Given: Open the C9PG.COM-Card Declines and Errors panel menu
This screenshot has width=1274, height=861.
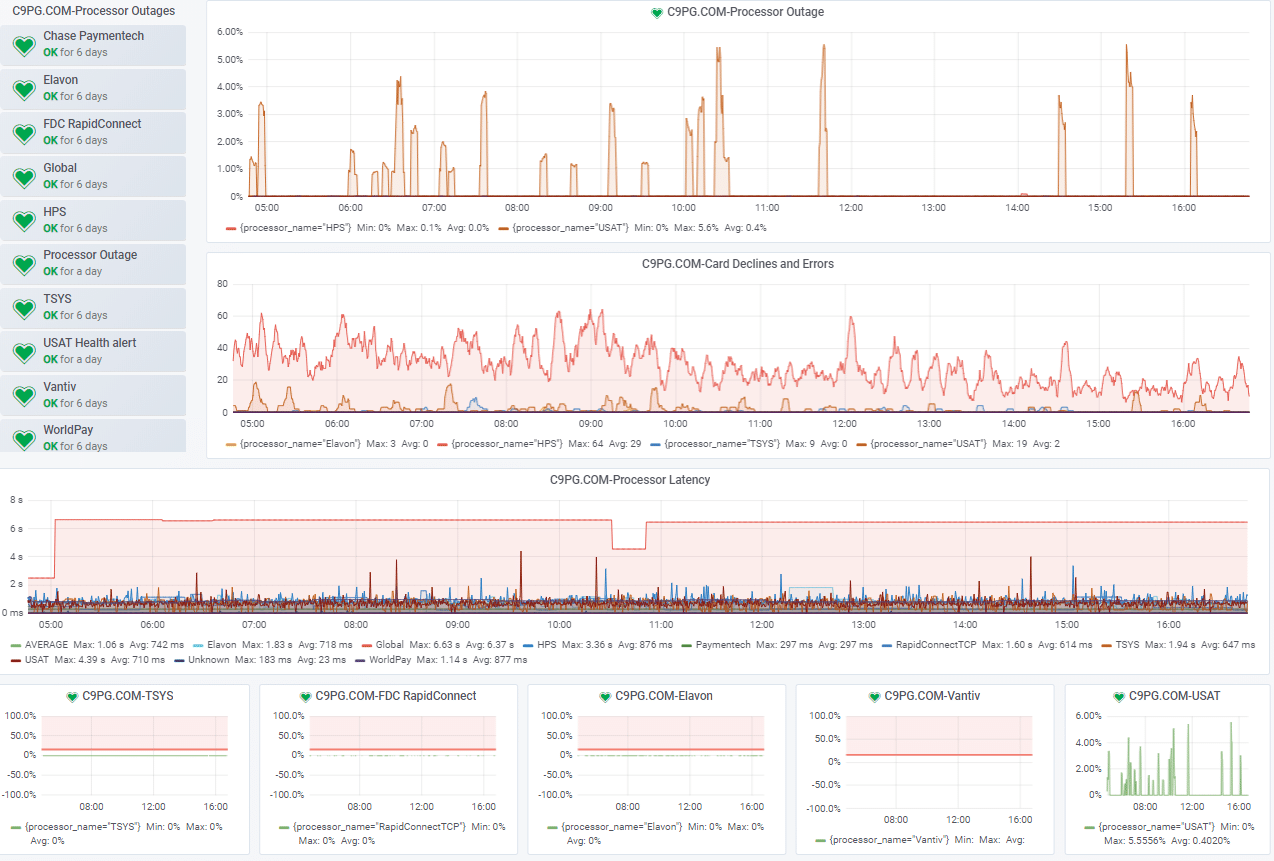Looking at the screenshot, I should [737, 264].
